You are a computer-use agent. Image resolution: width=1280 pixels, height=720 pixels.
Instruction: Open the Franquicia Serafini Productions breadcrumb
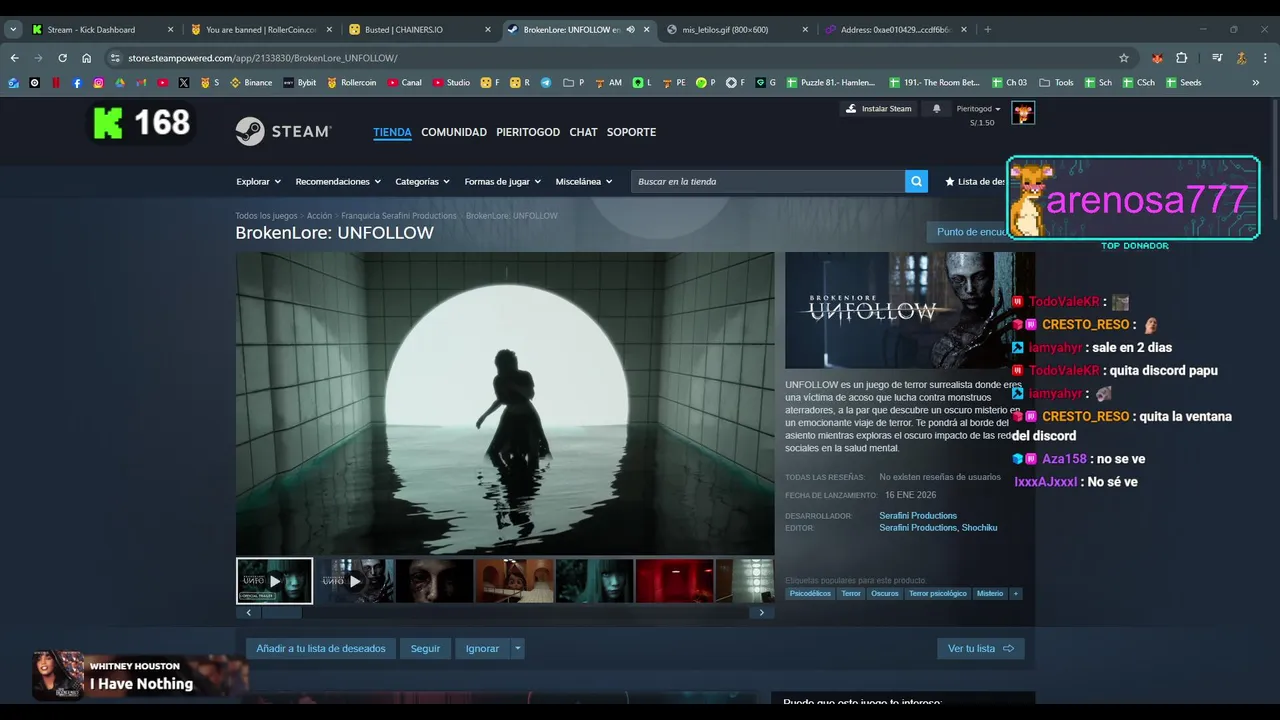[399, 215]
